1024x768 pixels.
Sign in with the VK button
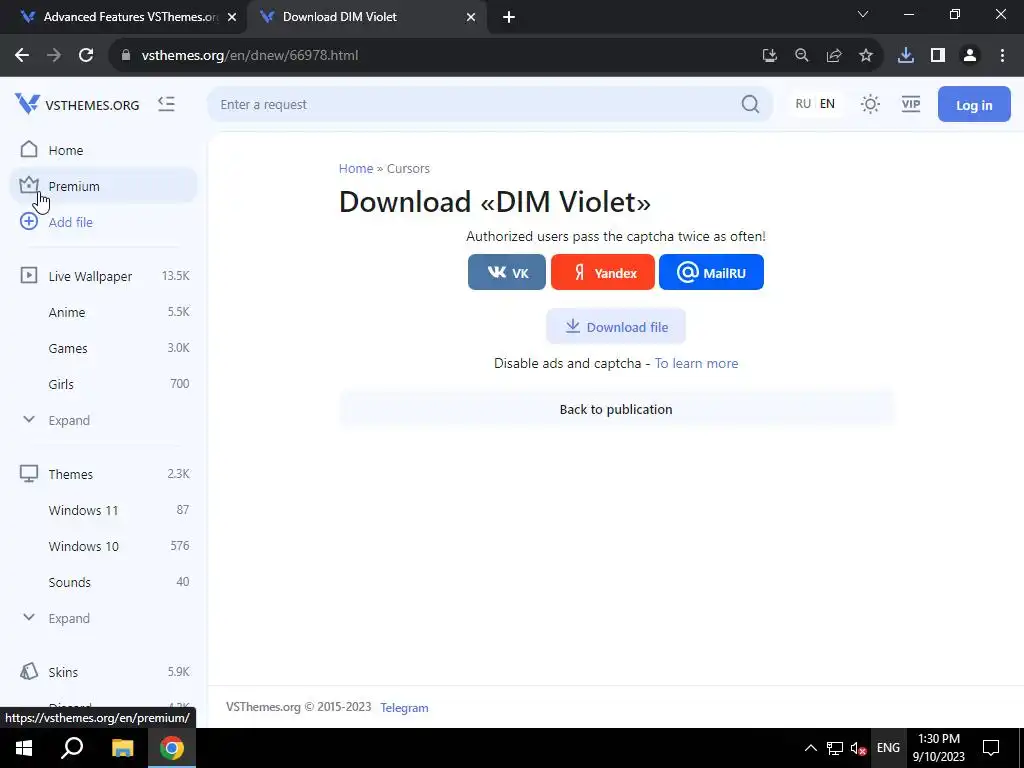[507, 272]
